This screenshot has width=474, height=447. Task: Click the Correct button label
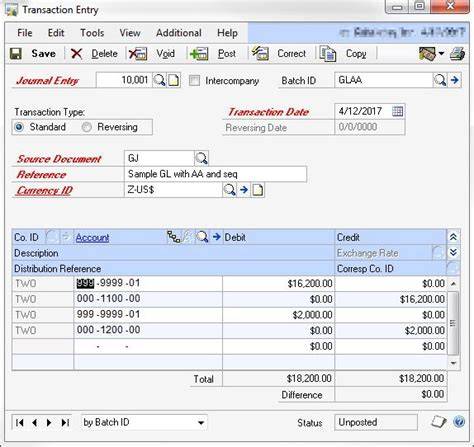(291, 54)
